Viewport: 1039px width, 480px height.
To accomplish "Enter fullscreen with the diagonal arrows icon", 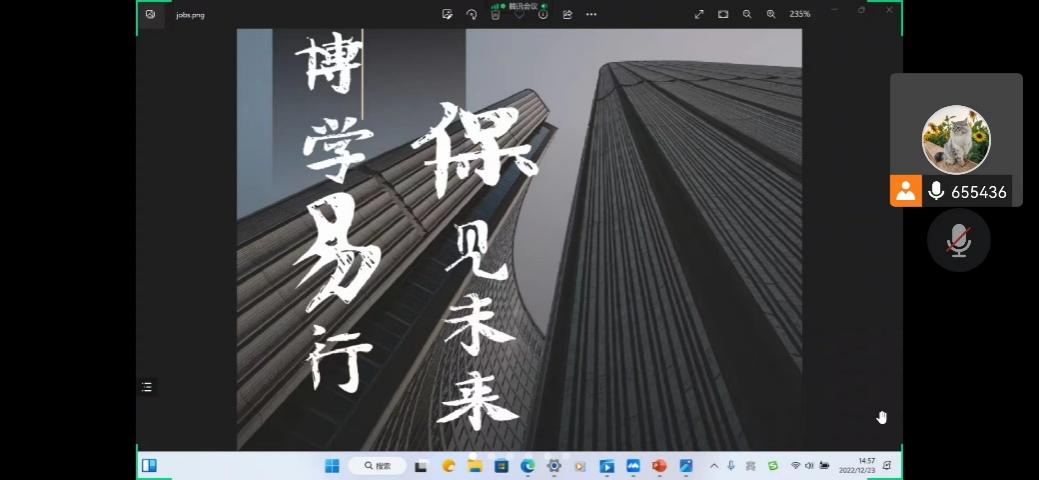I will click(699, 14).
